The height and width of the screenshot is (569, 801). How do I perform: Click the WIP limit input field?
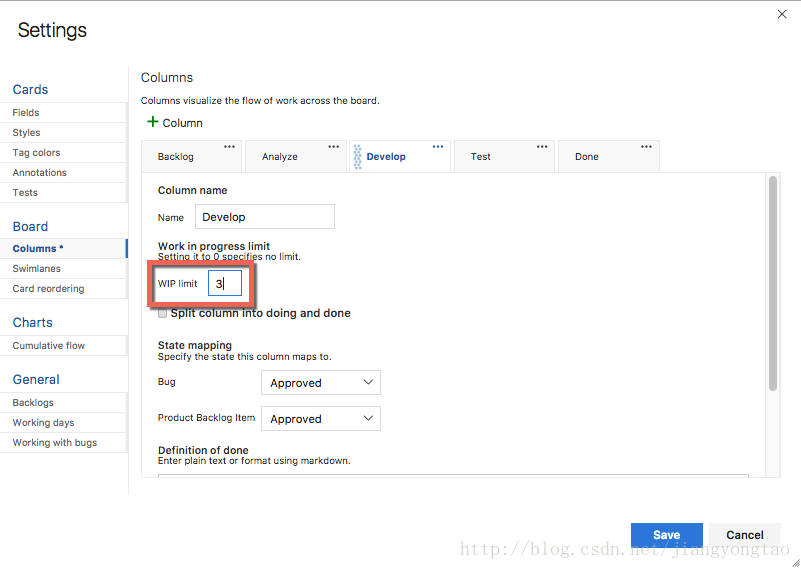coord(225,283)
